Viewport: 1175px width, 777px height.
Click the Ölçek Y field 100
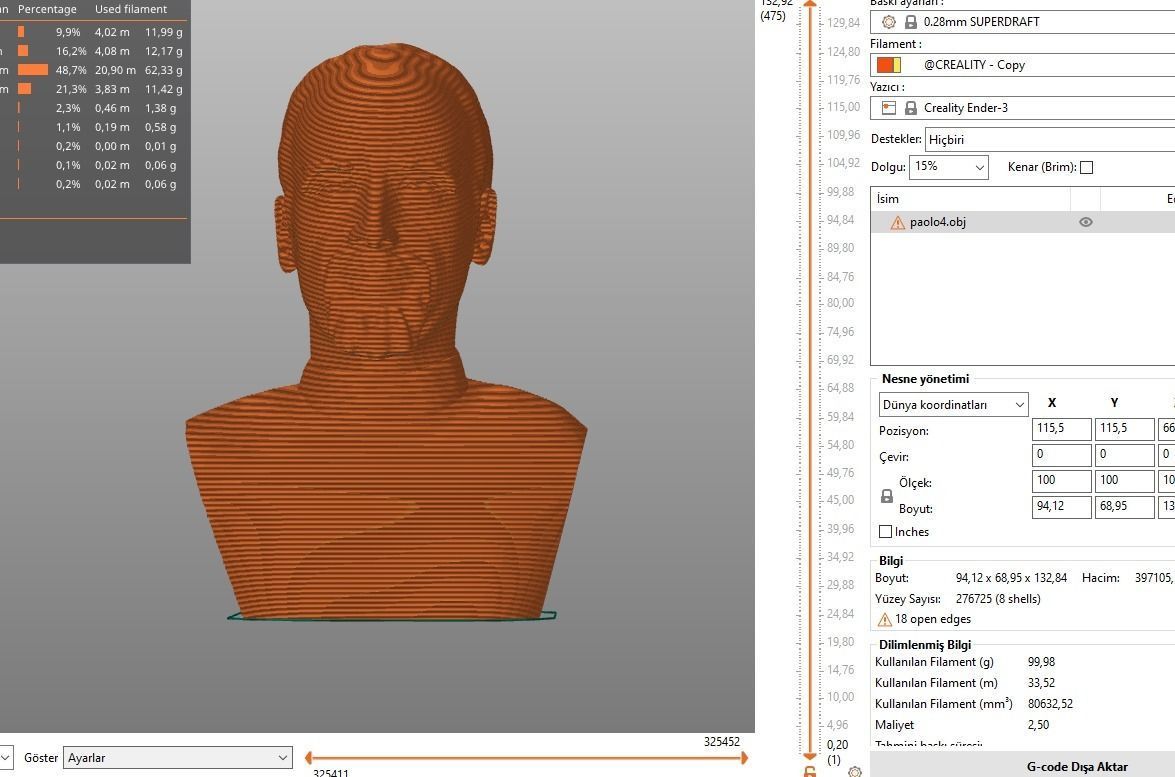1125,481
